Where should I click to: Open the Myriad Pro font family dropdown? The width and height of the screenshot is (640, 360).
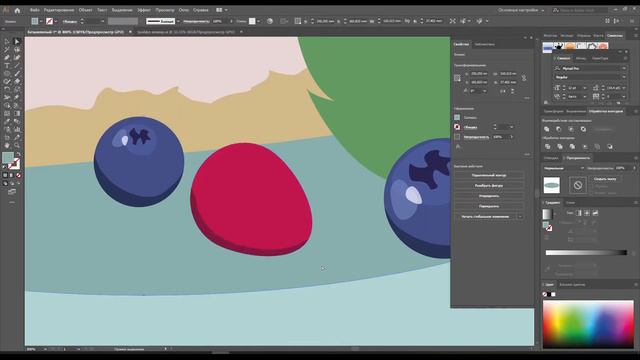624,68
